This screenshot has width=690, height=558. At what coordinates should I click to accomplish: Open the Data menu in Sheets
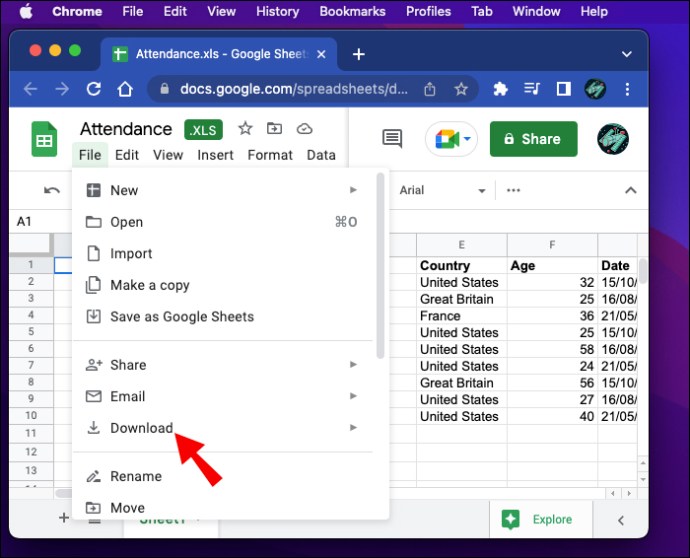pos(321,155)
